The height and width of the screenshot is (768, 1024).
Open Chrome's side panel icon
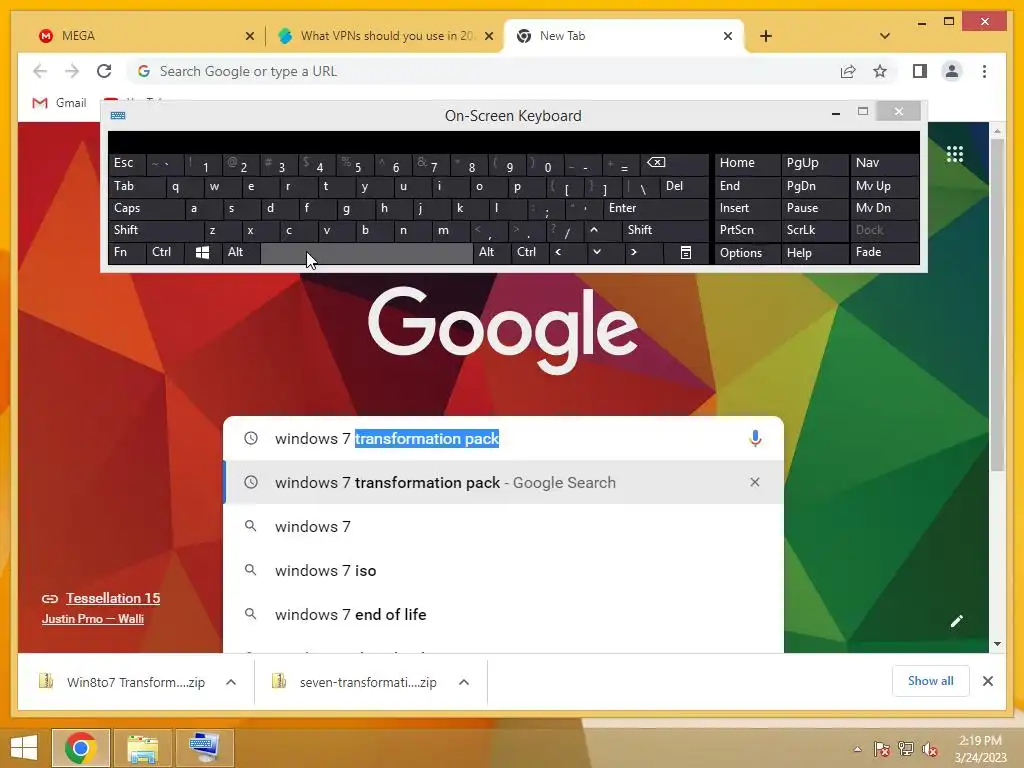pyautogui.click(x=920, y=71)
